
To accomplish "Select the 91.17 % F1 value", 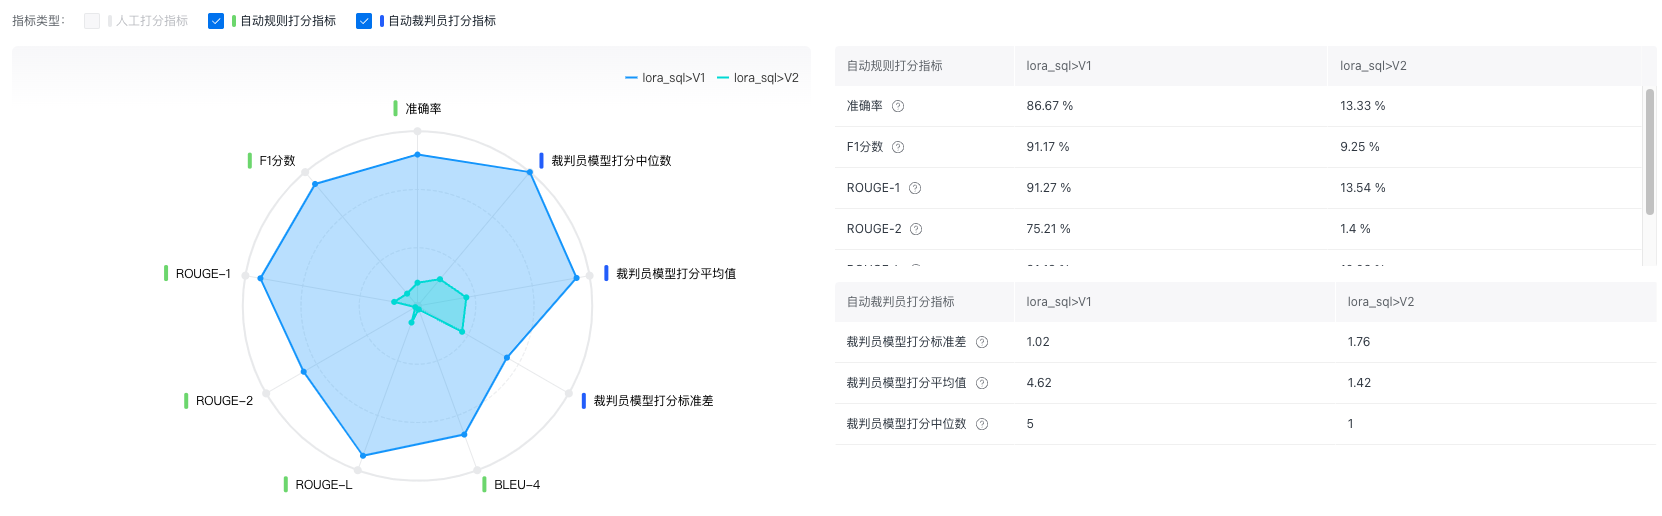I will [1048, 147].
